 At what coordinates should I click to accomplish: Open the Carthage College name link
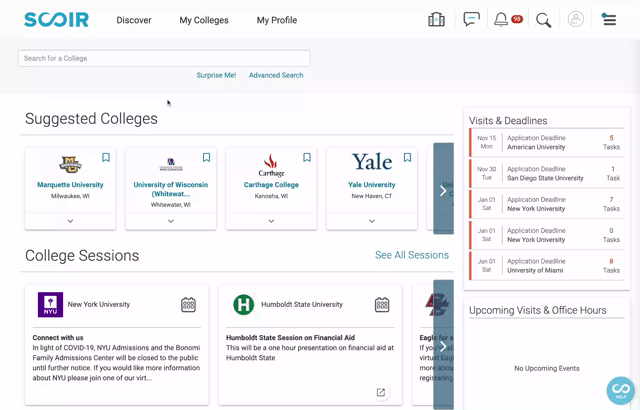pos(271,185)
